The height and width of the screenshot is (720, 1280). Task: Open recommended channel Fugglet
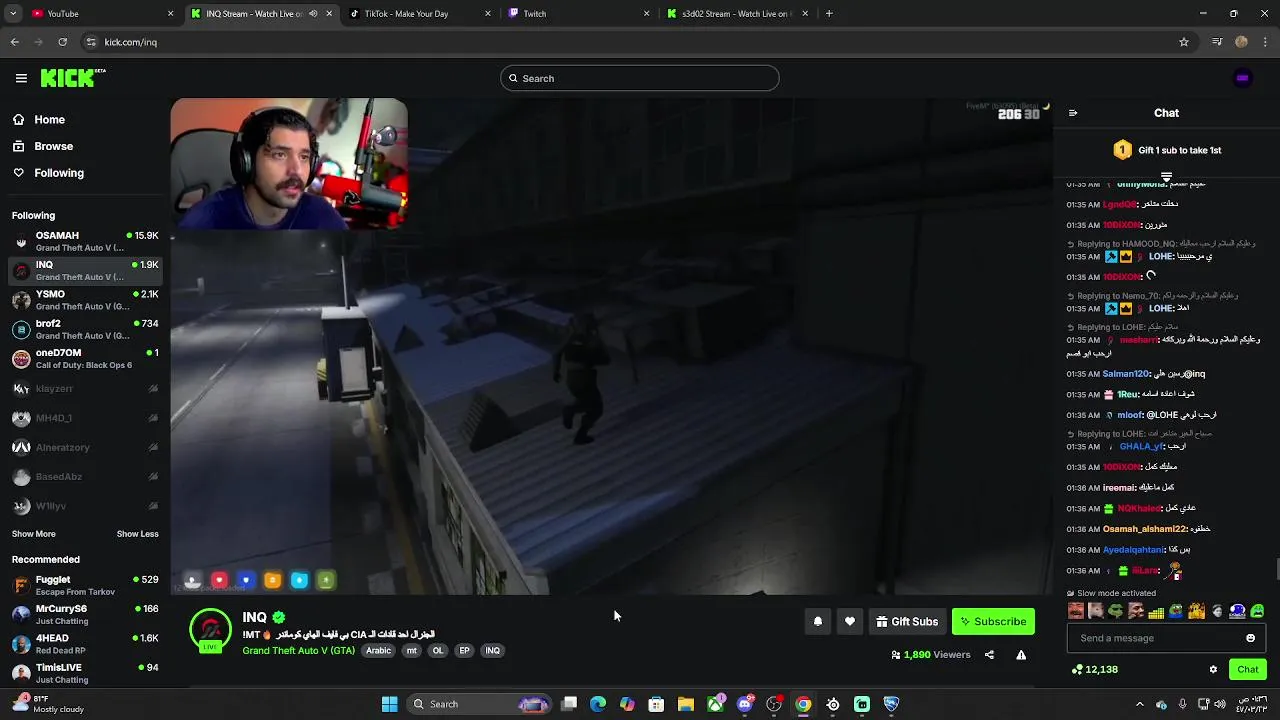click(85, 585)
